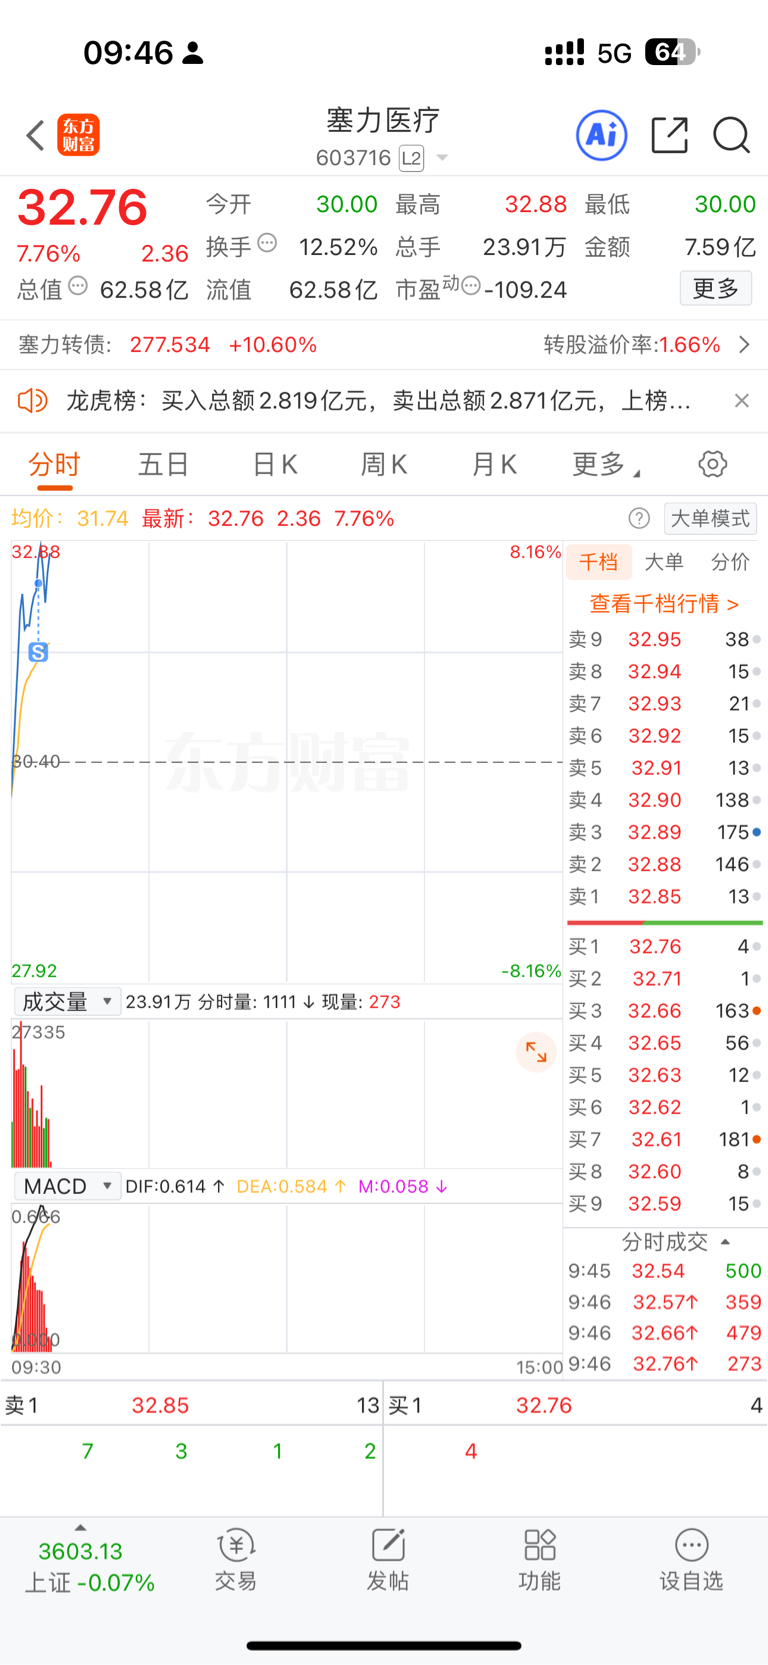Select 分时 chart tab
Image resolution: width=768 pixels, height=1665 pixels.
coord(54,464)
